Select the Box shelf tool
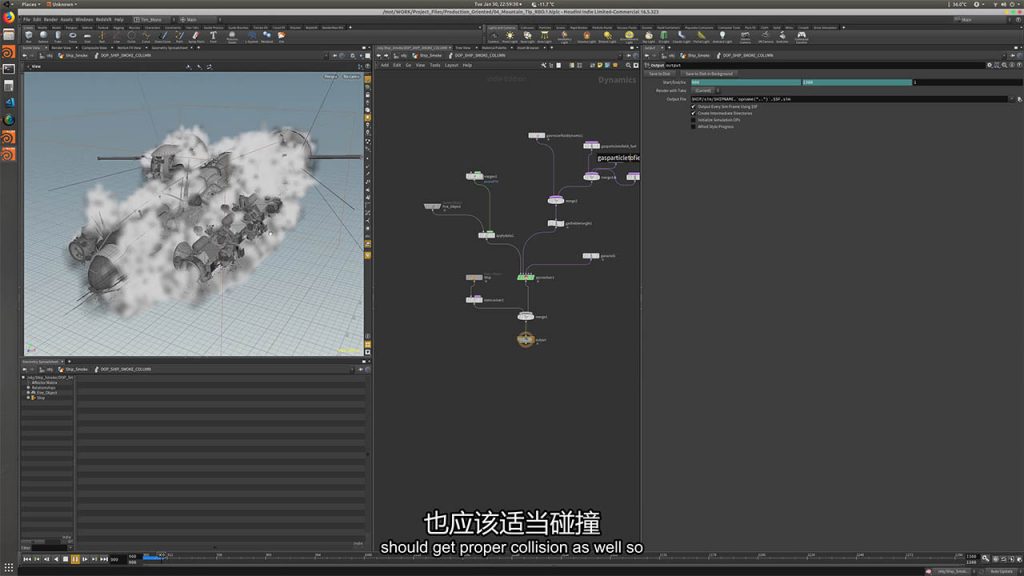1024x576 pixels. [x=29, y=37]
